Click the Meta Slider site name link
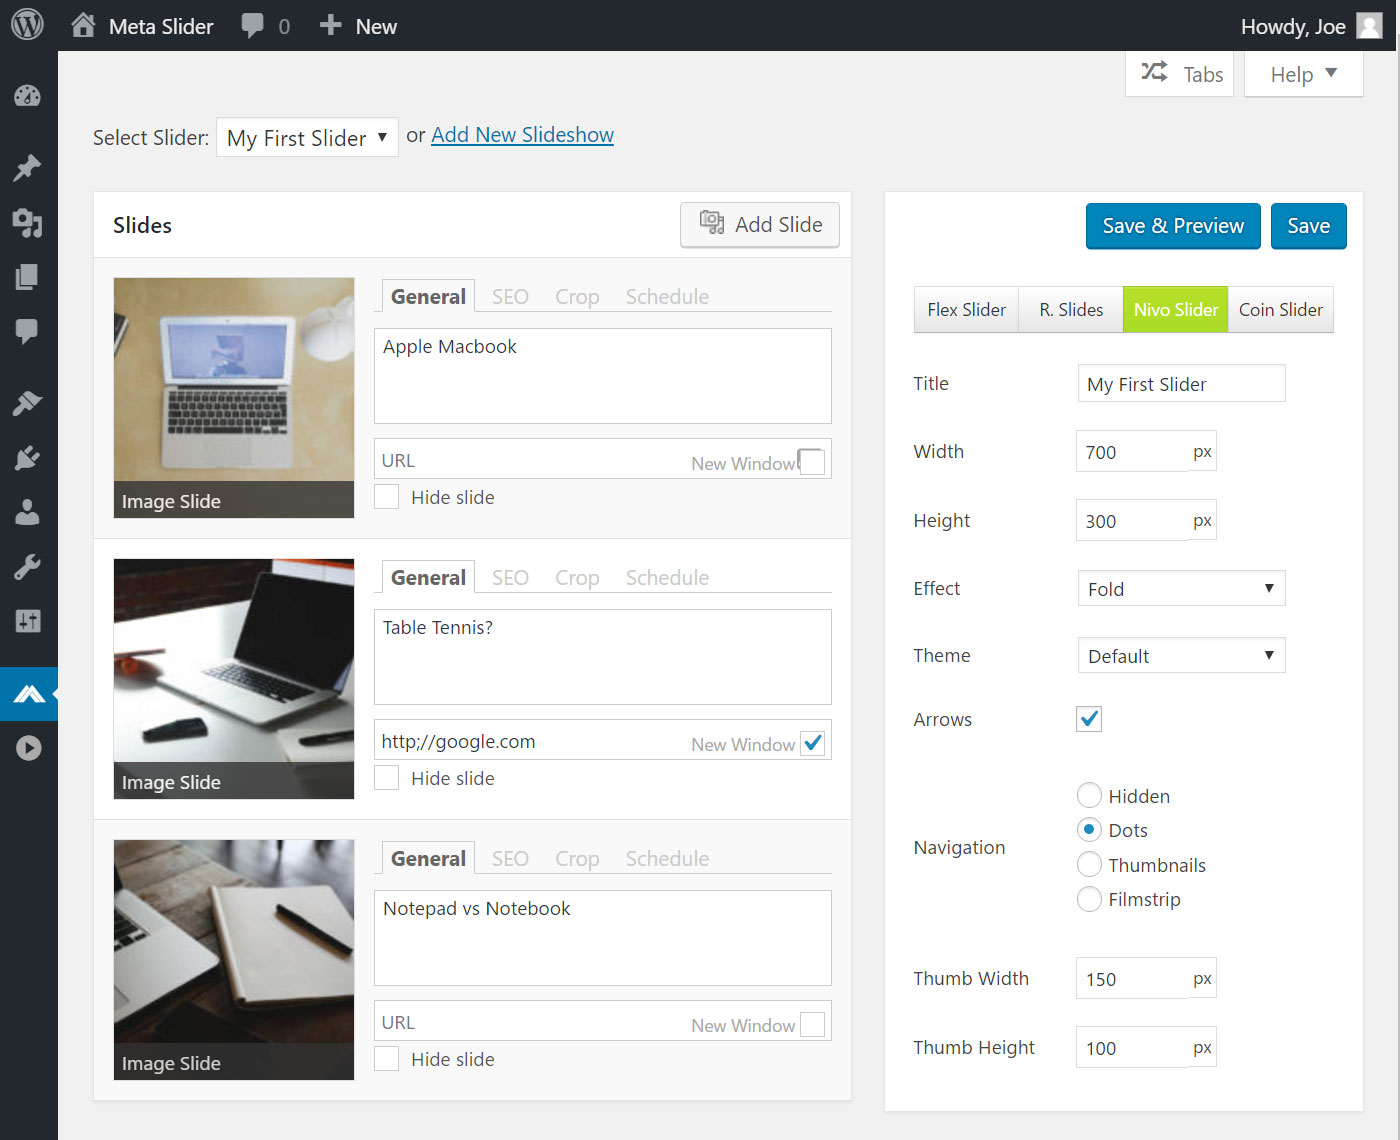This screenshot has height=1140, width=1400. point(161,26)
